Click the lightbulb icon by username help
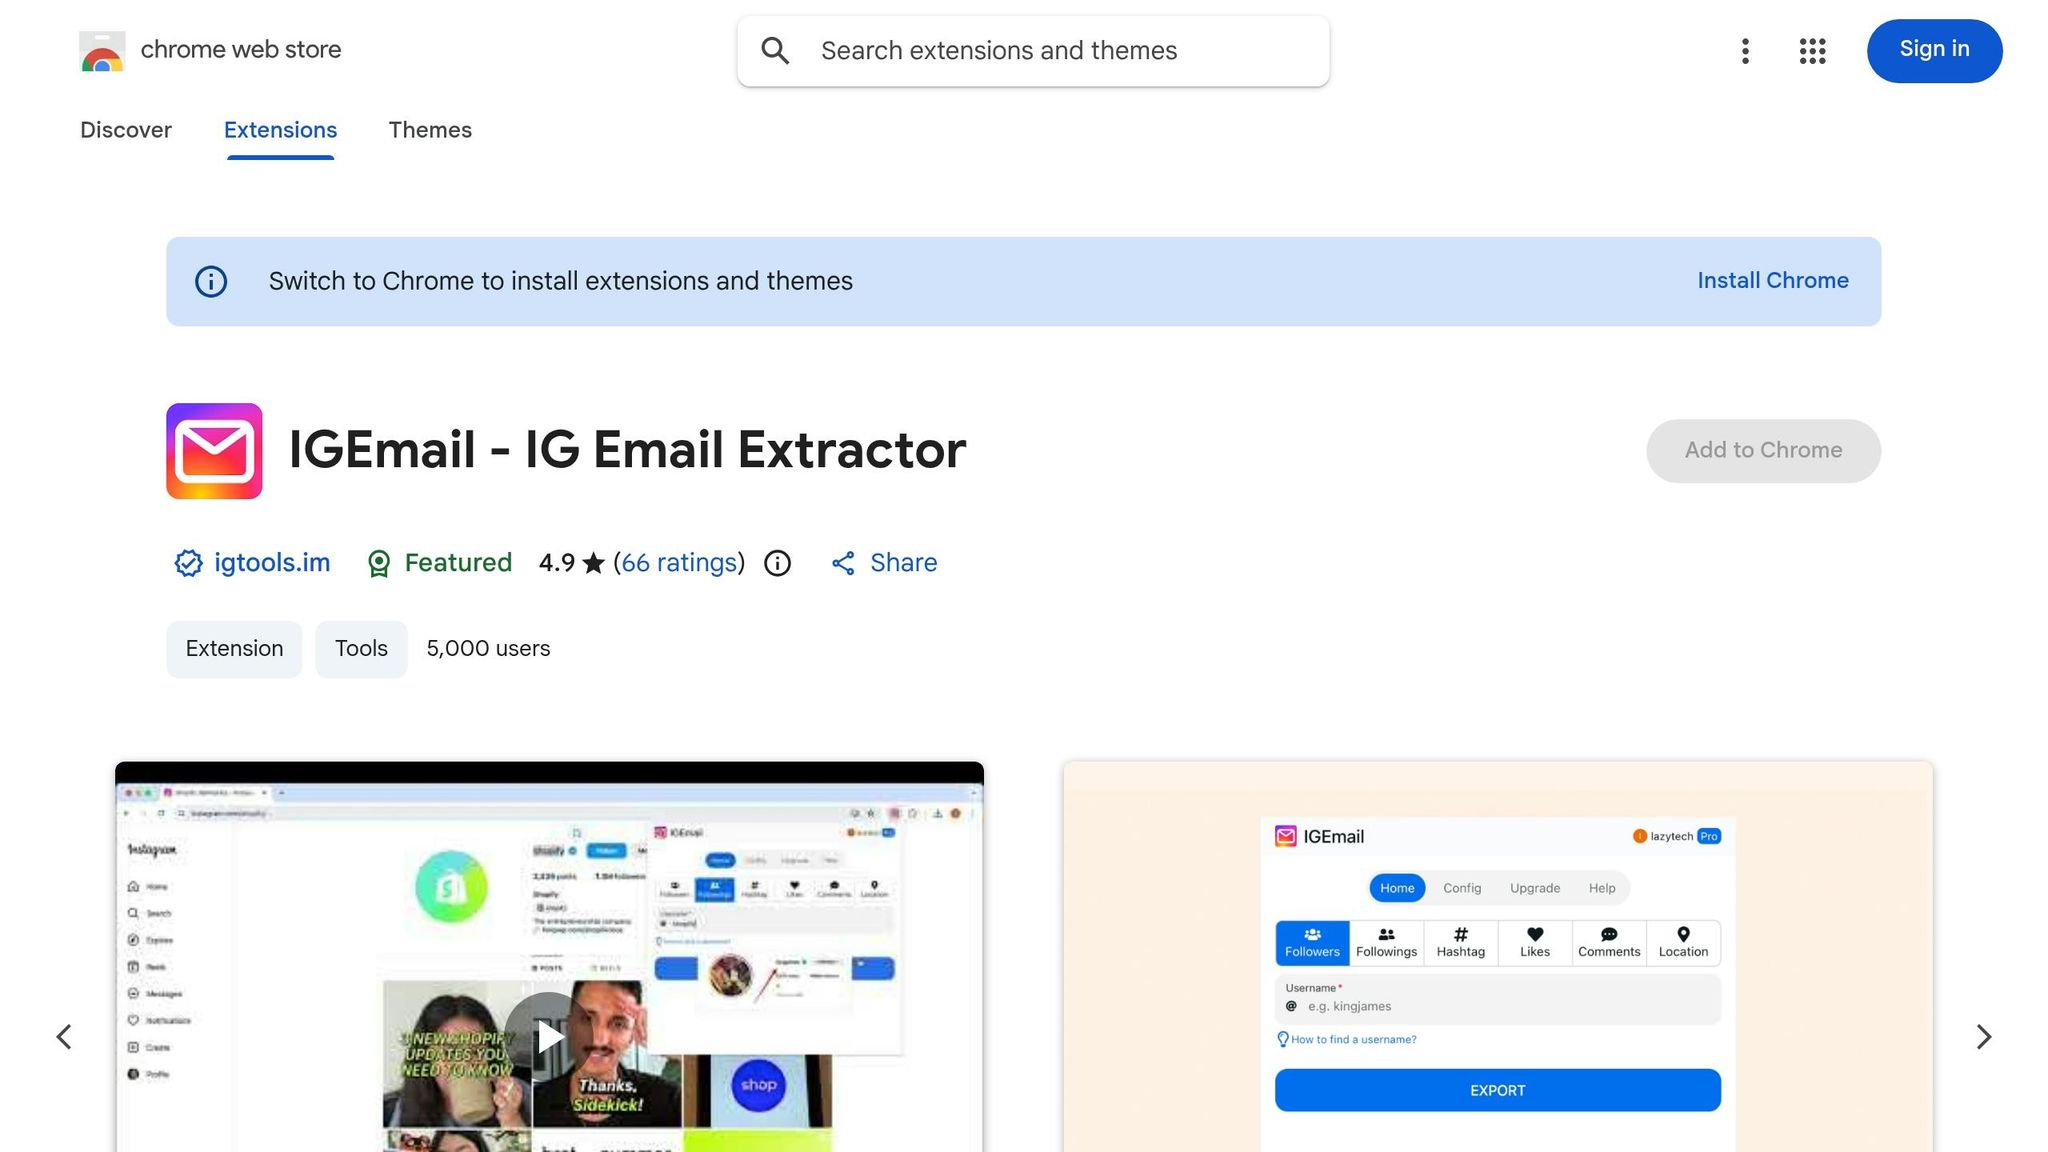Screen dimensions: 2048x1152 pos(1283,1040)
